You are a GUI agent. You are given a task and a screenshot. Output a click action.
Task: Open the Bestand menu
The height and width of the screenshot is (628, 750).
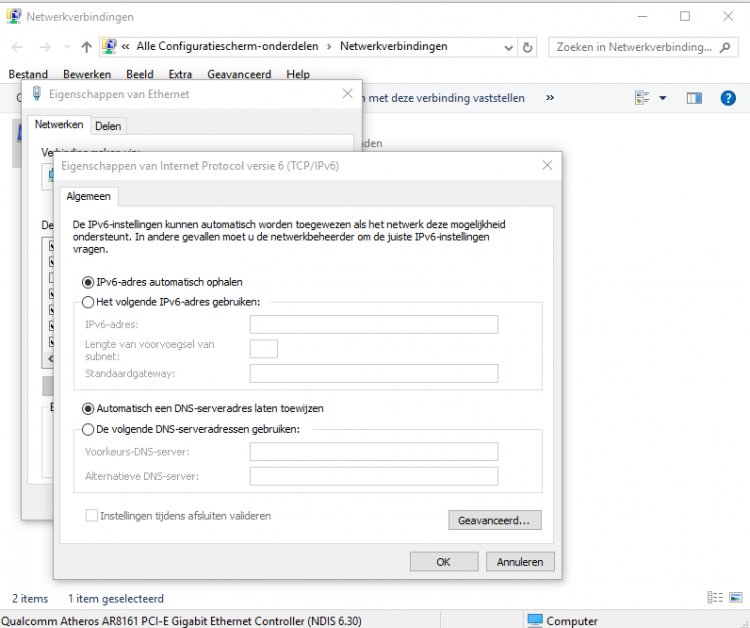(28, 74)
